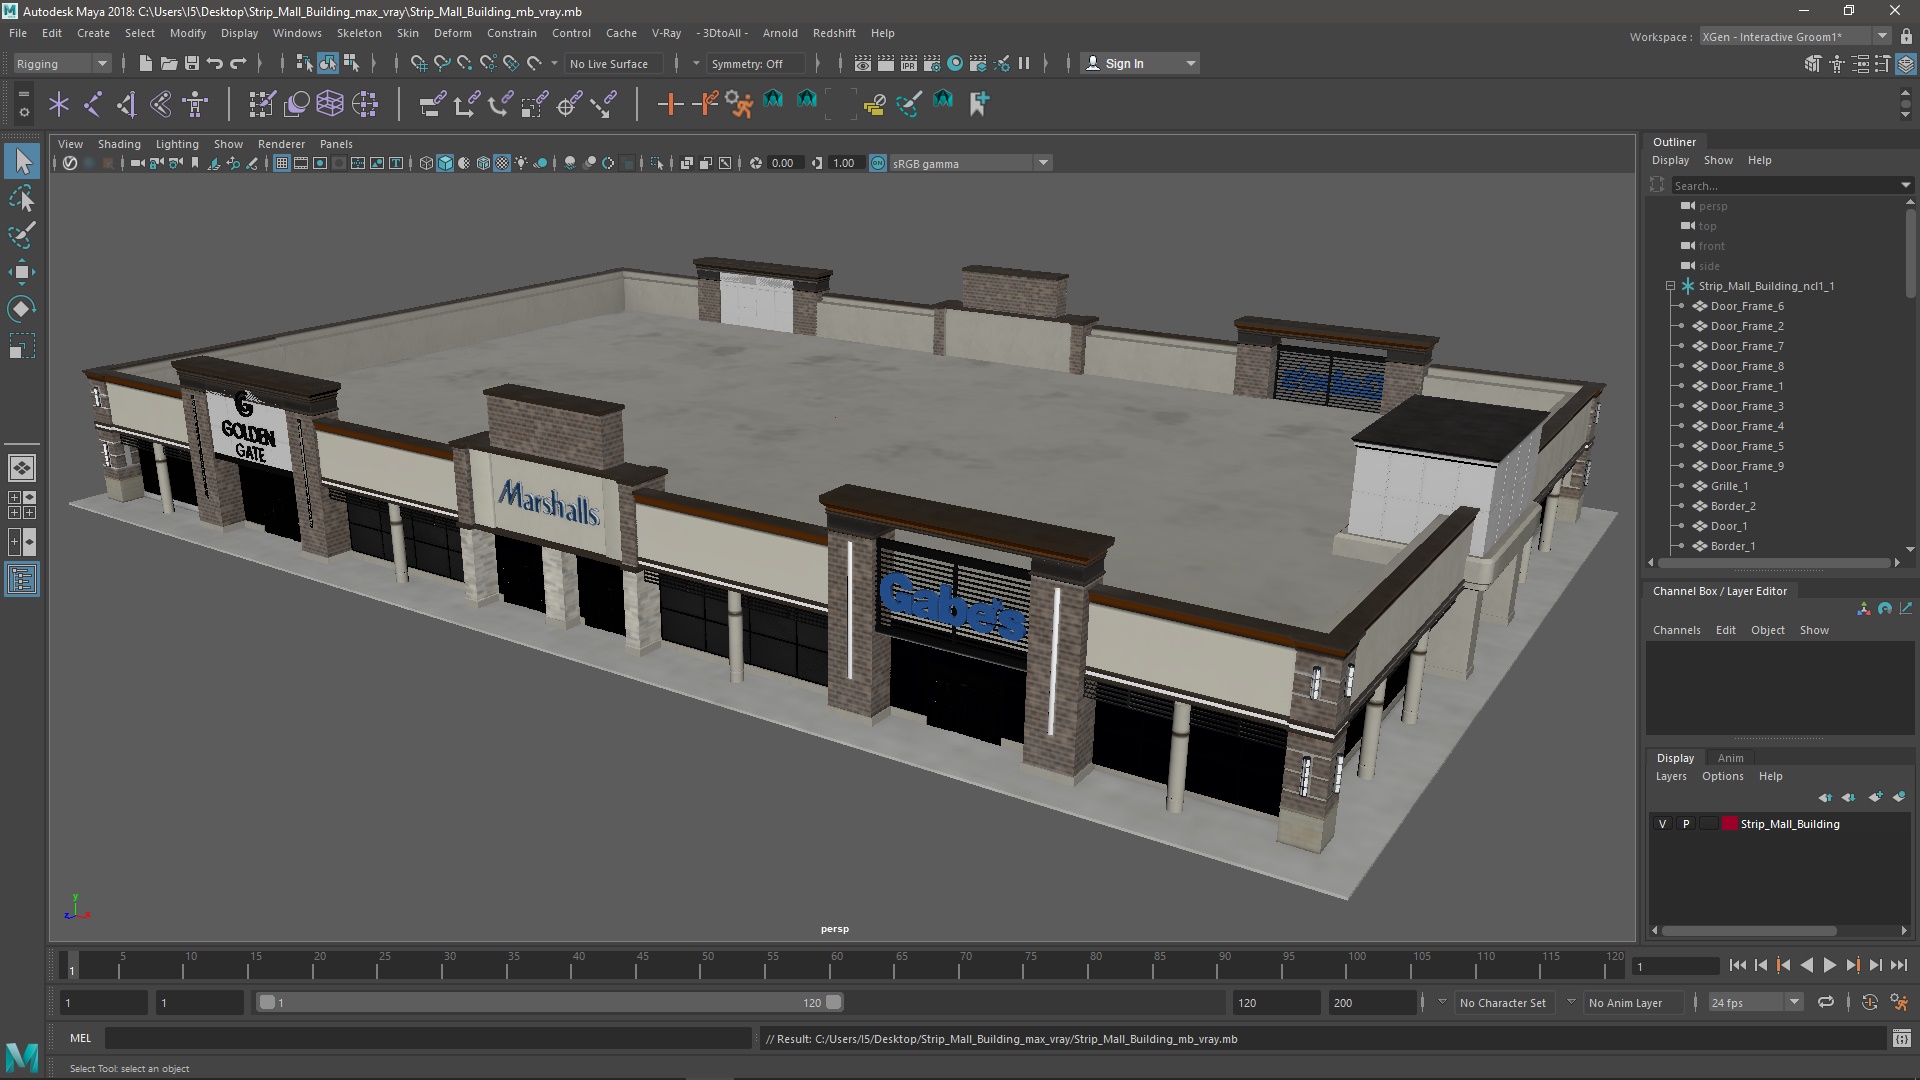This screenshot has width=1920, height=1080.
Task: Collapse the Strip_Mall_Building_ncl1_1 group
Action: 1670,286
